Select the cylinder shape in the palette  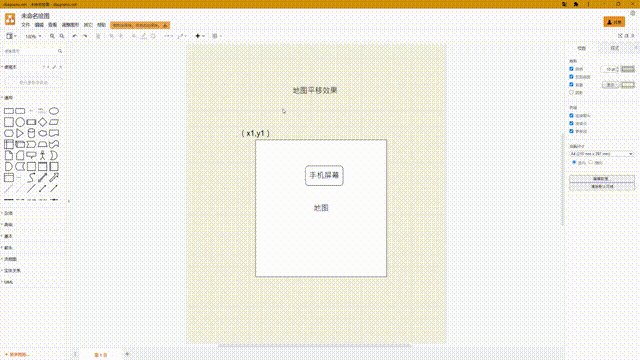(31, 133)
